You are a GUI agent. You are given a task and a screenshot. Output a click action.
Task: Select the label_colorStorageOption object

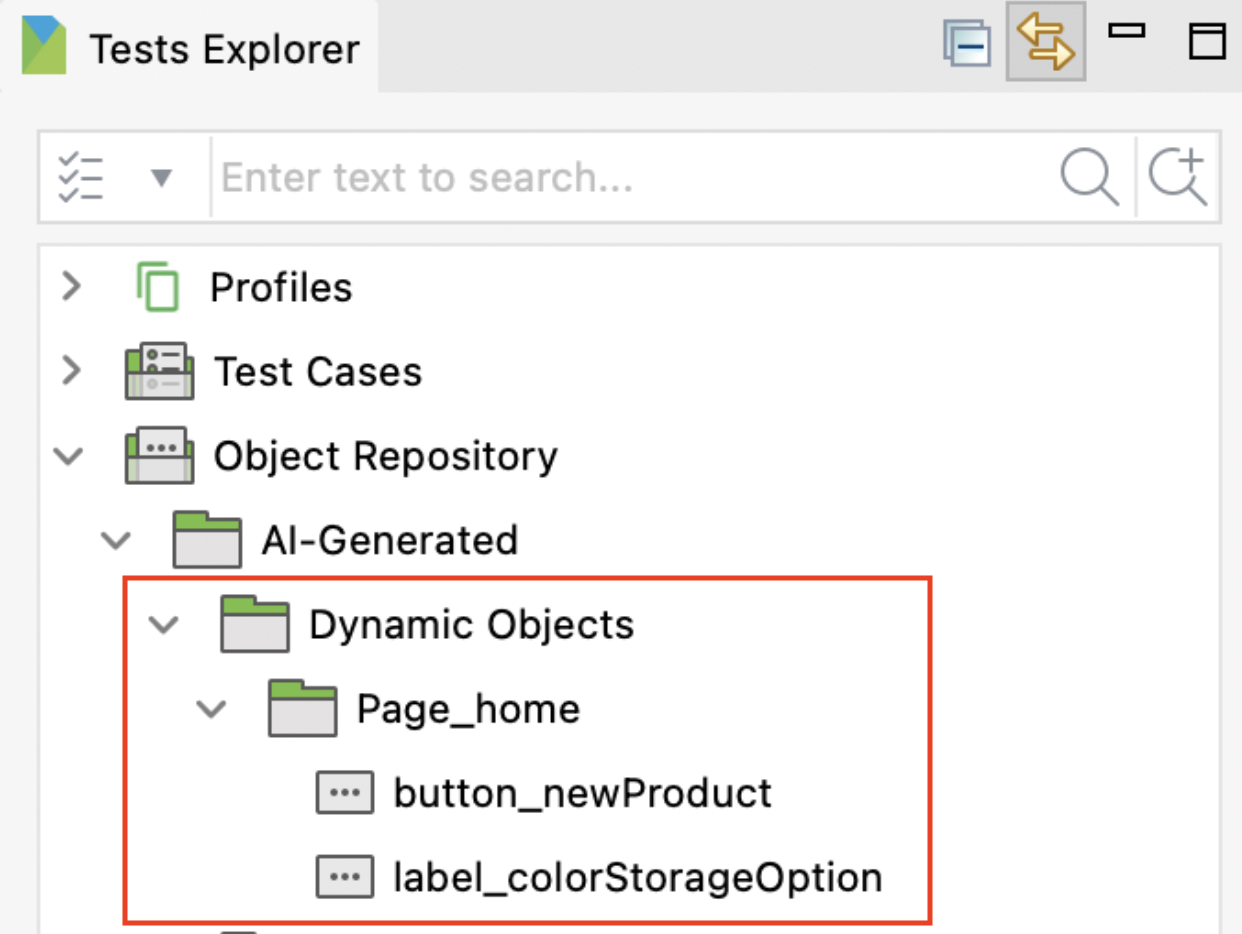click(637, 877)
